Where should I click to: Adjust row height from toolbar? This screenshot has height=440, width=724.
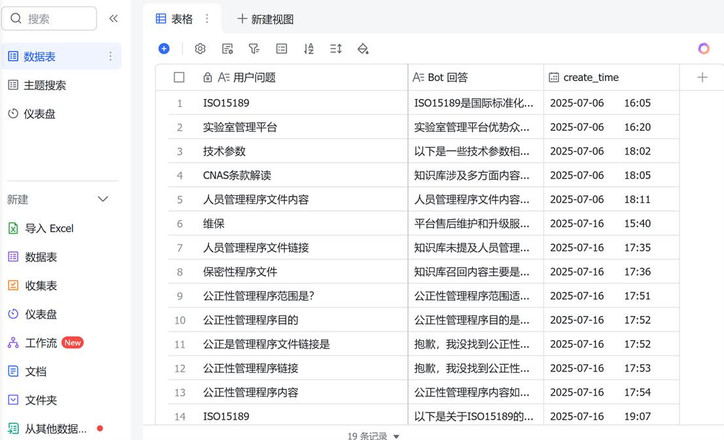point(335,48)
